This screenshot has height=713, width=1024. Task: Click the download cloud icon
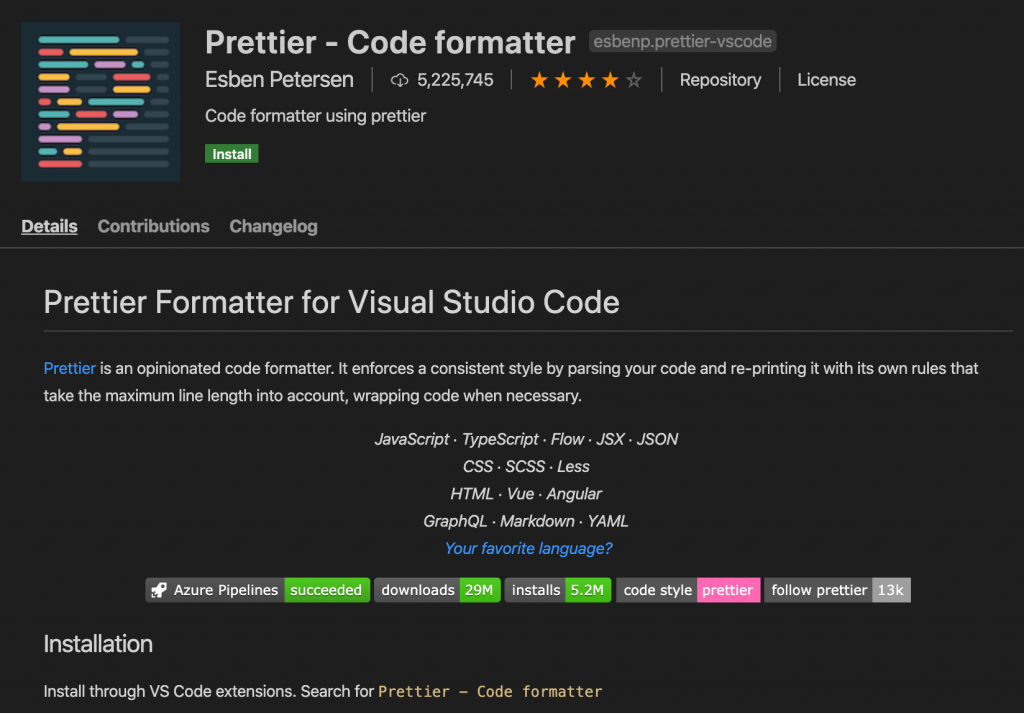point(399,80)
